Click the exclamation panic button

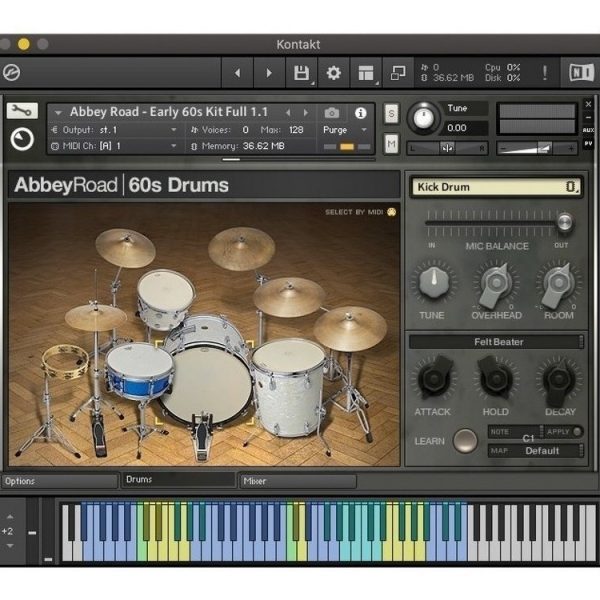pyautogui.click(x=545, y=72)
